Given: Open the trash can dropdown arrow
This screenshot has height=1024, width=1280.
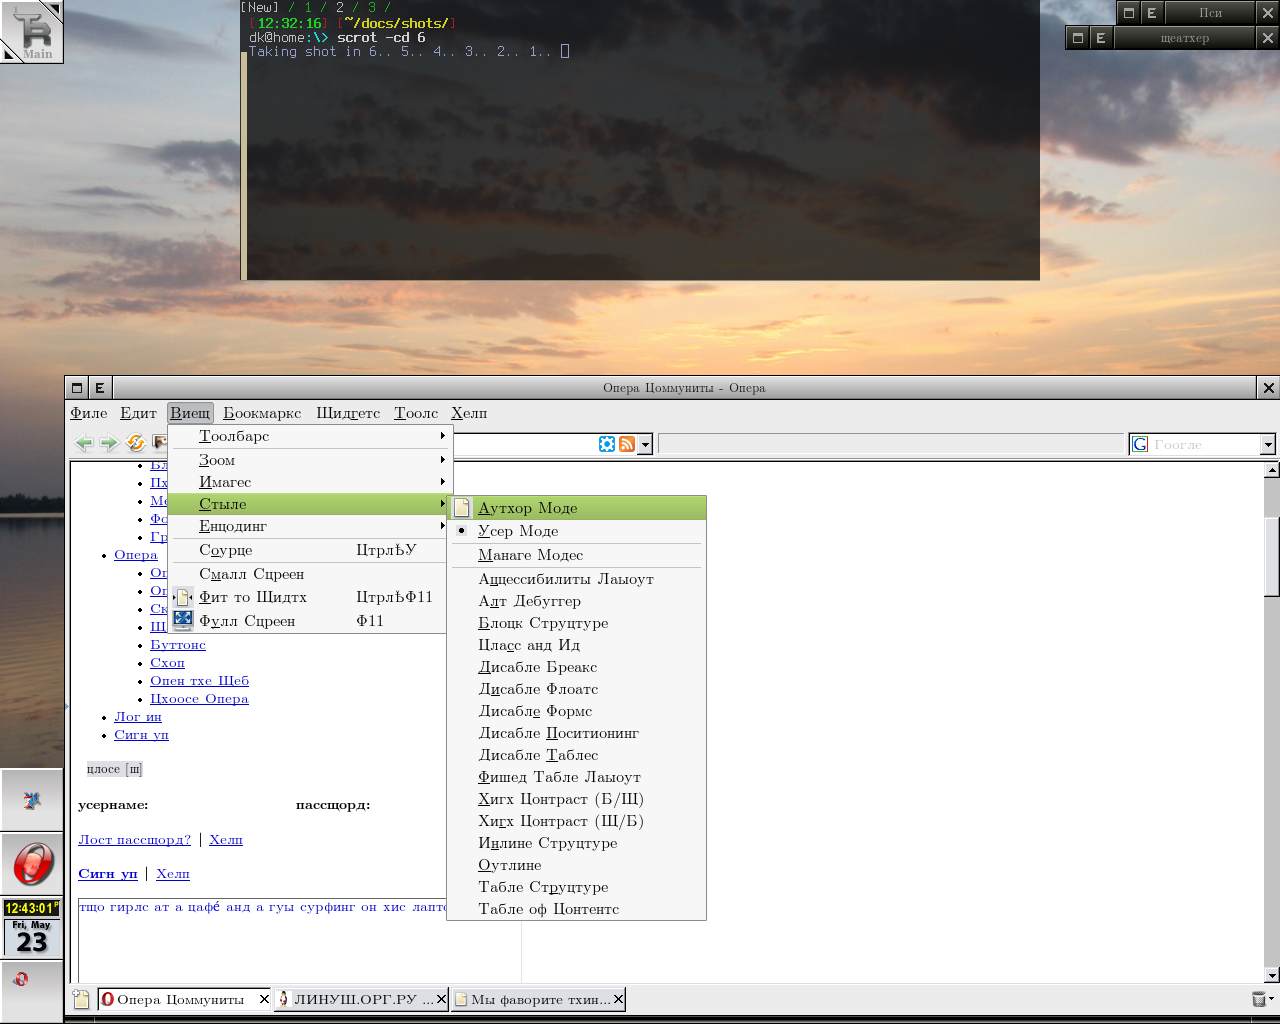Looking at the screenshot, I should pyautogui.click(x=1272, y=999).
